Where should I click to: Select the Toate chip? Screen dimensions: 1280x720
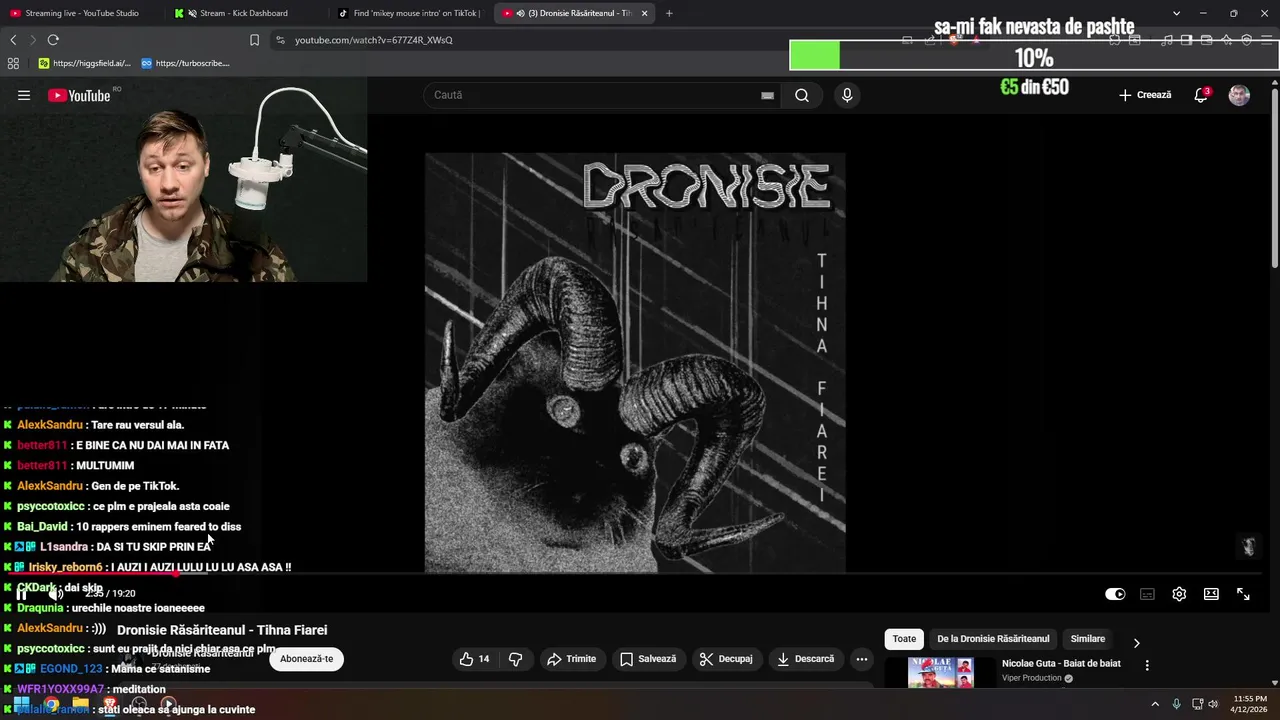click(x=904, y=639)
